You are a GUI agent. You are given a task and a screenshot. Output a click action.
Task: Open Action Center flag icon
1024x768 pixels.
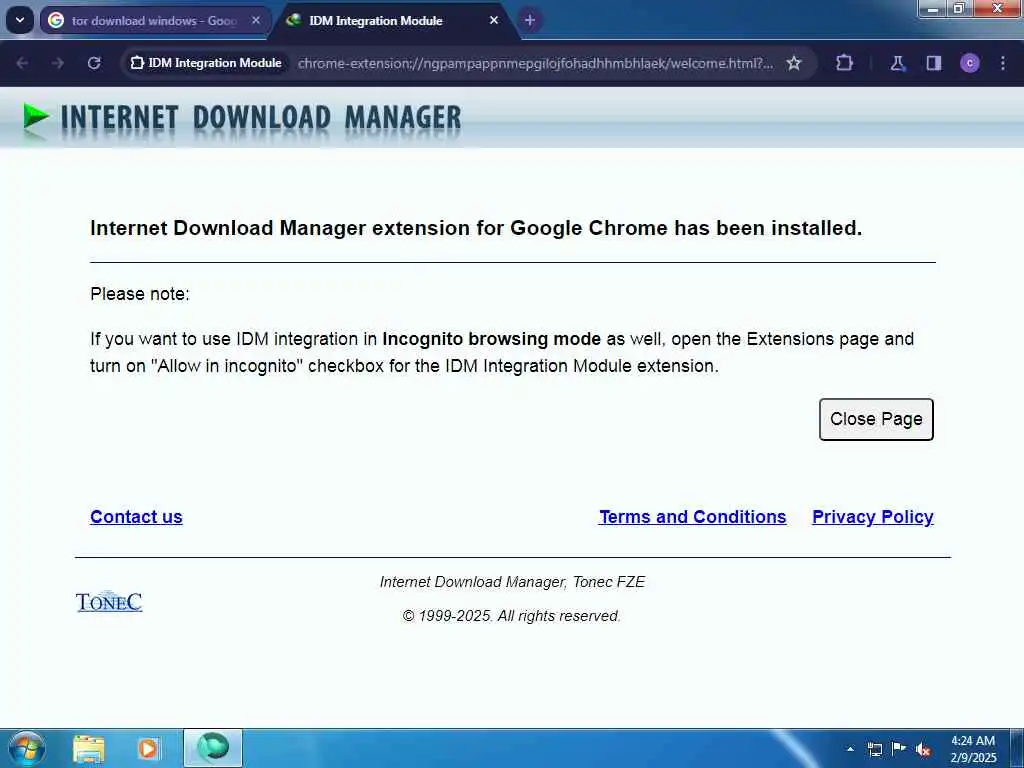[x=899, y=749]
